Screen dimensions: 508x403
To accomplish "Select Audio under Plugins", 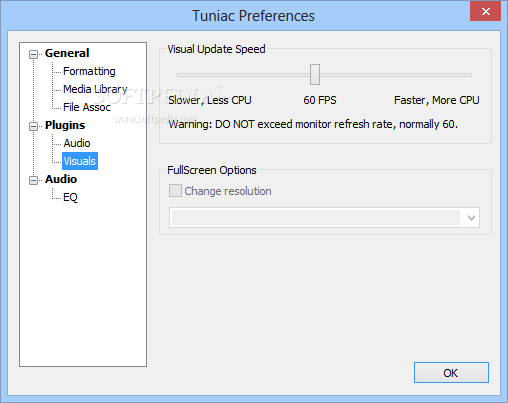I will 77,143.
